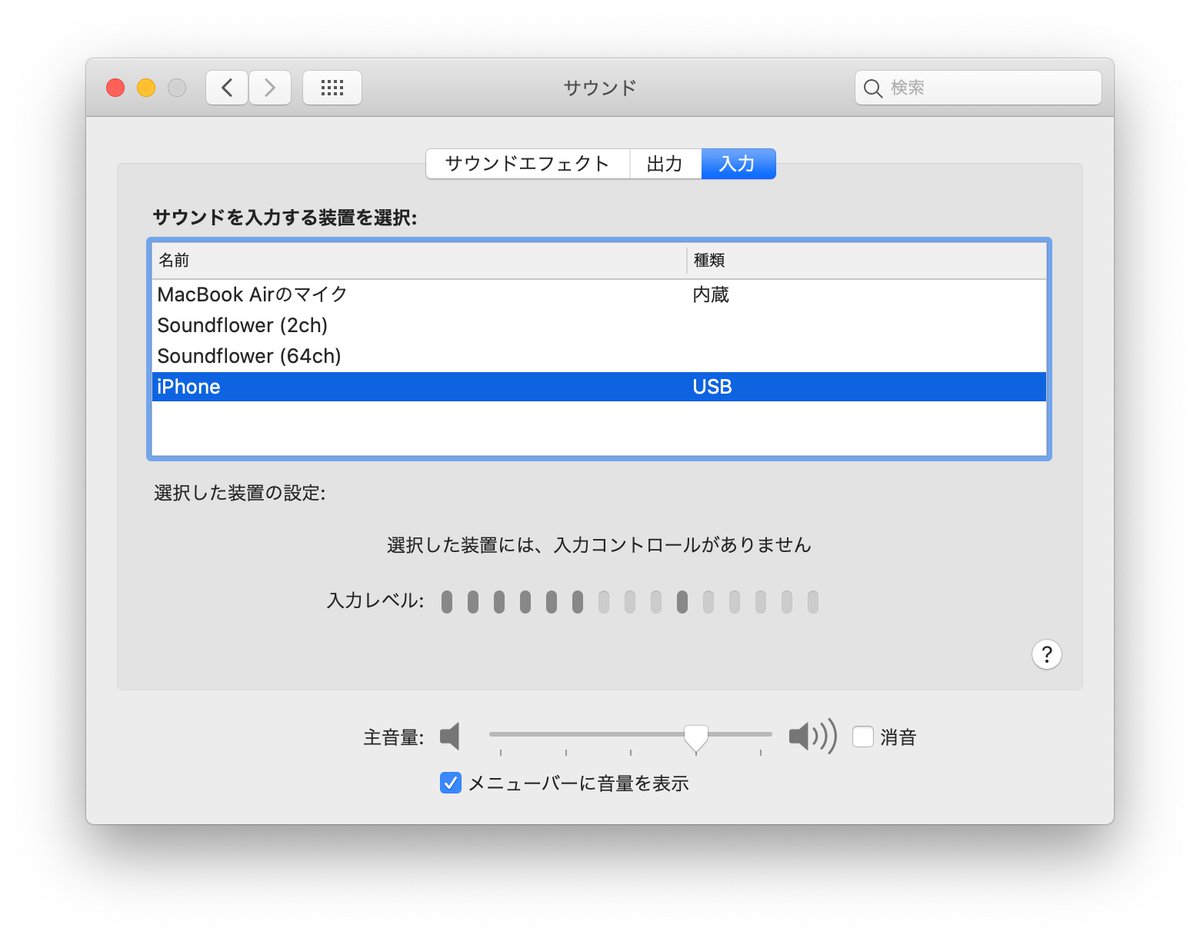Close the サウンド window with red button
This screenshot has width=1200, height=938.
click(116, 88)
